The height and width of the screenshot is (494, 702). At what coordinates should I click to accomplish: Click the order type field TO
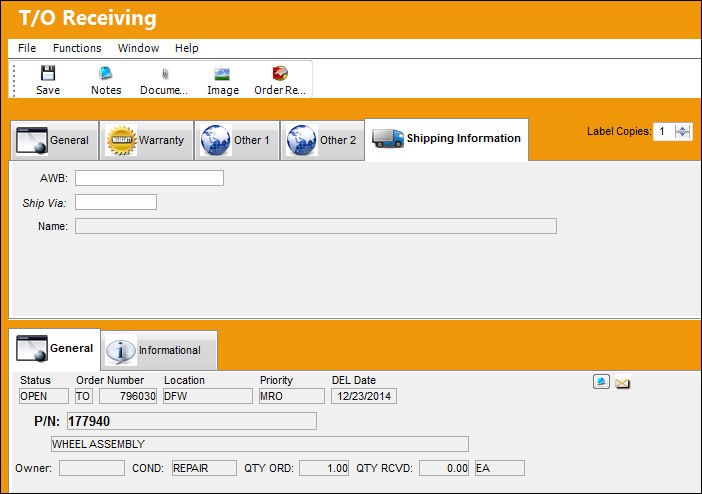point(83,396)
